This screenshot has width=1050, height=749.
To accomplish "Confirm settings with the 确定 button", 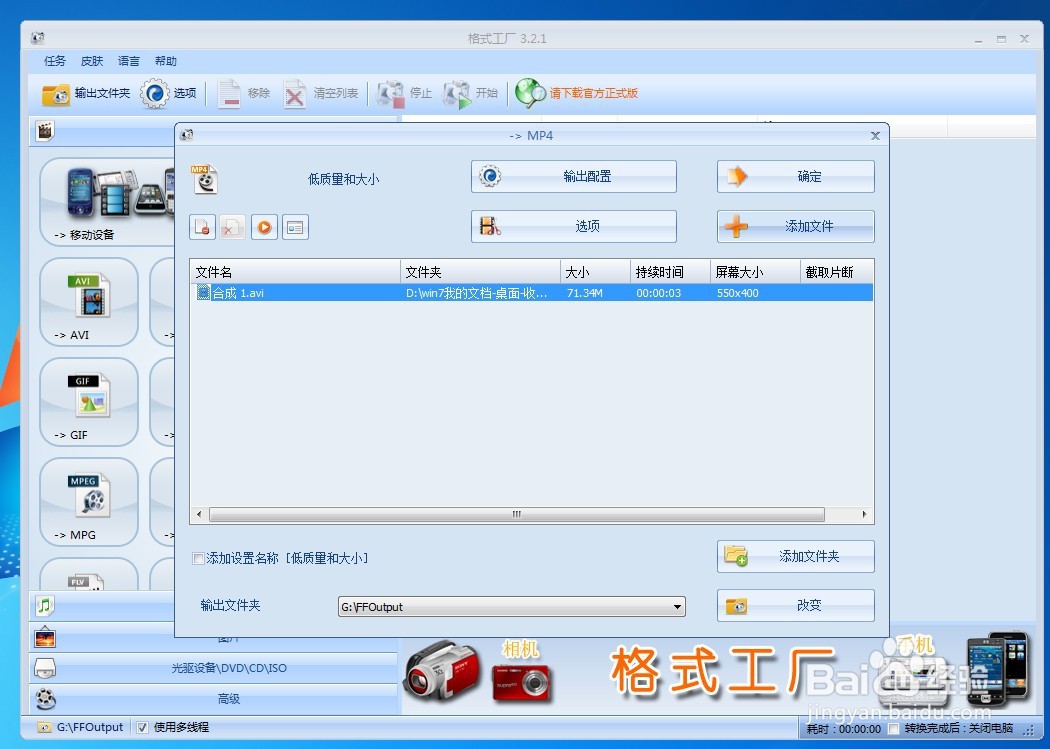I will (x=794, y=176).
